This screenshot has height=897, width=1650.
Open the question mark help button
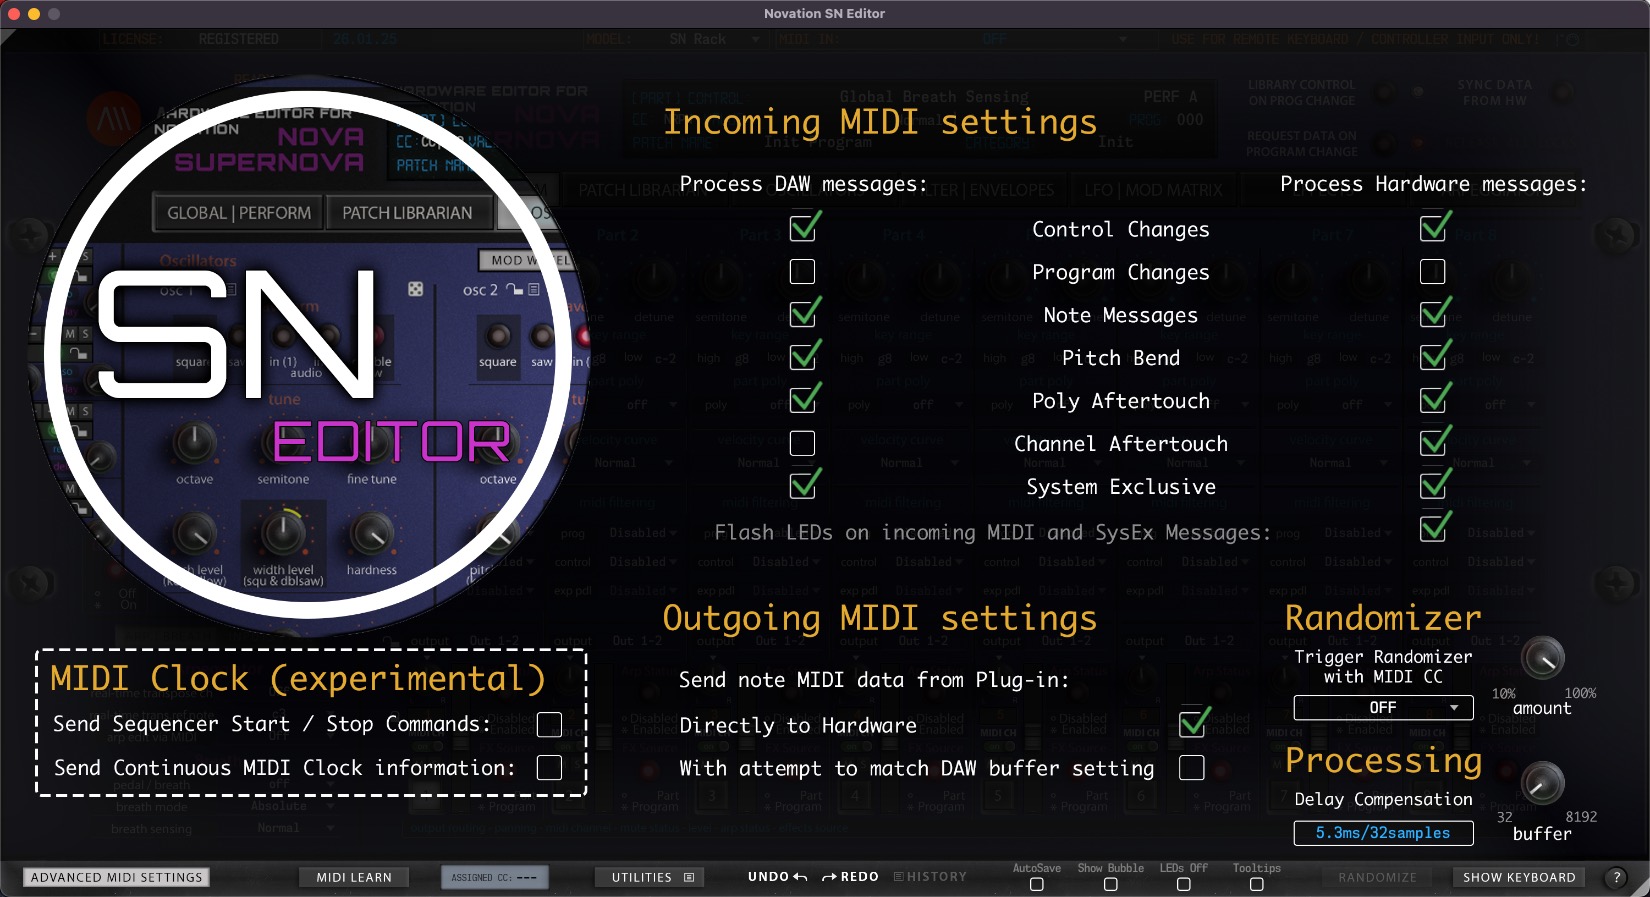point(1616,877)
